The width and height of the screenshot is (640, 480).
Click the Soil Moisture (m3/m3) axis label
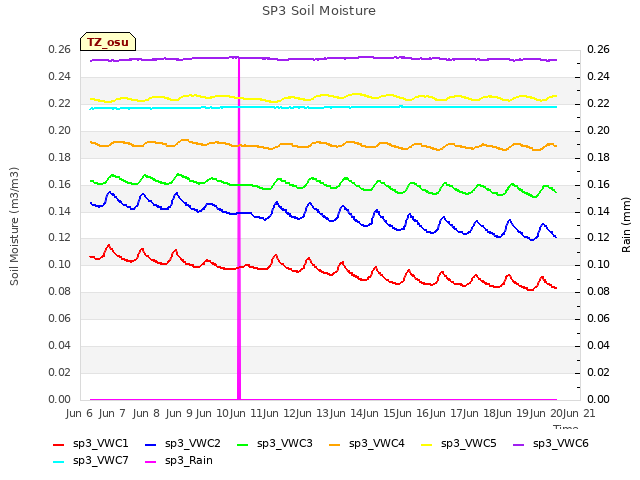pos(14,226)
